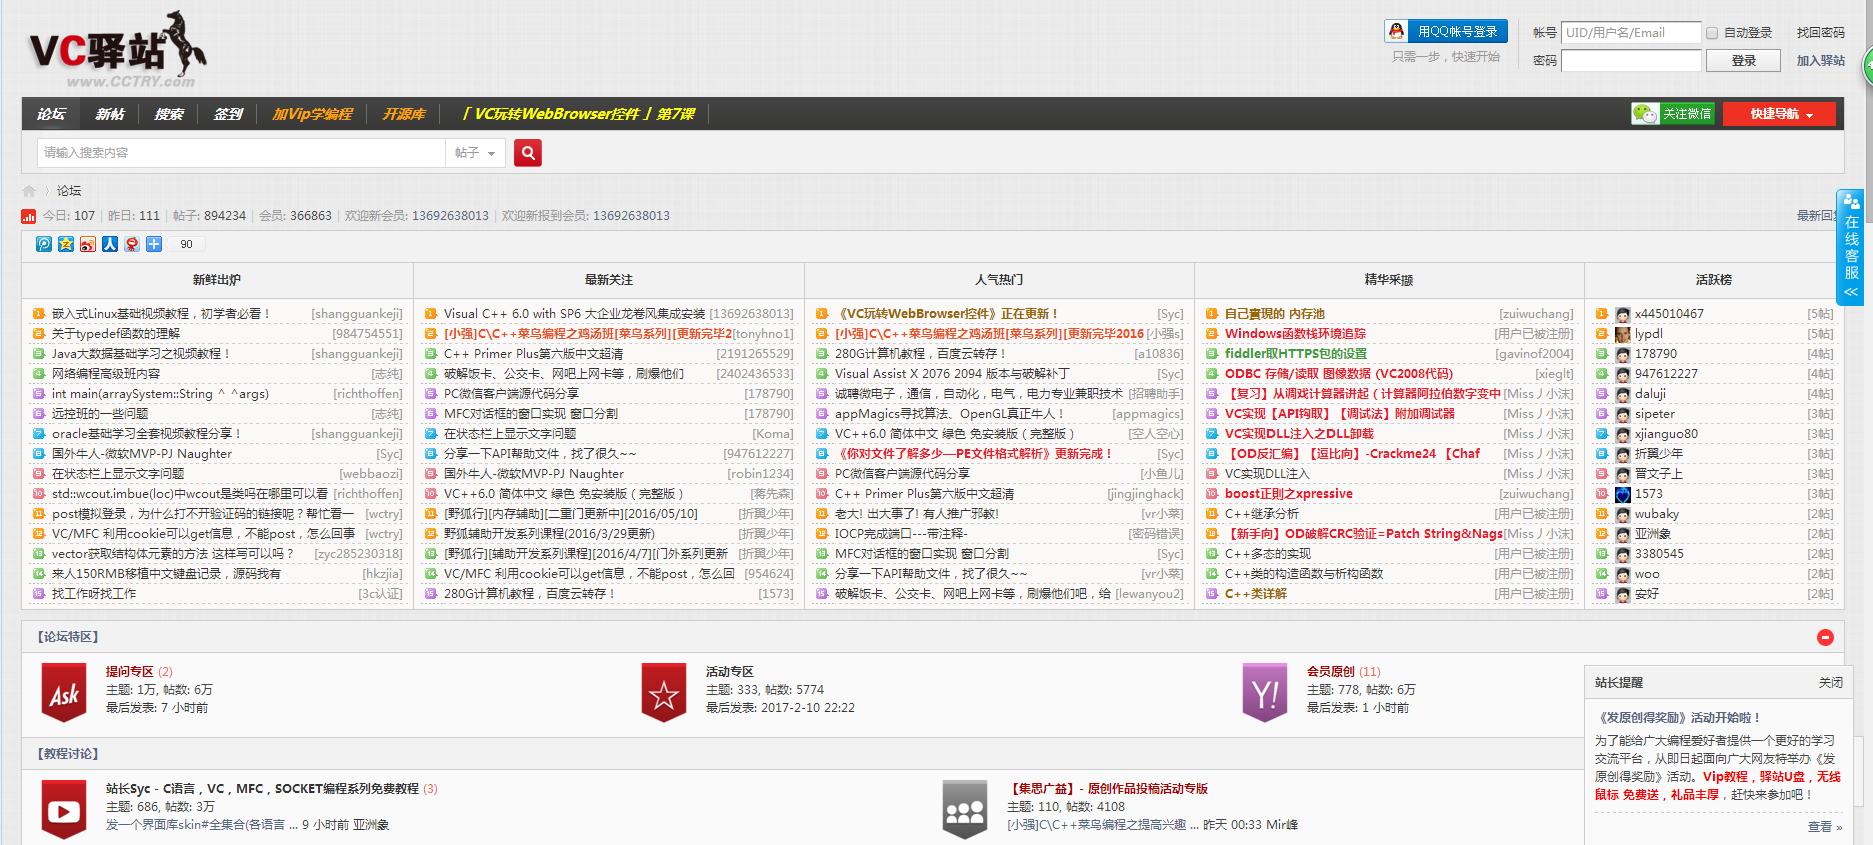
Task: Open 《发原创得奖励》活动开始啦 announcement
Action: point(1678,718)
